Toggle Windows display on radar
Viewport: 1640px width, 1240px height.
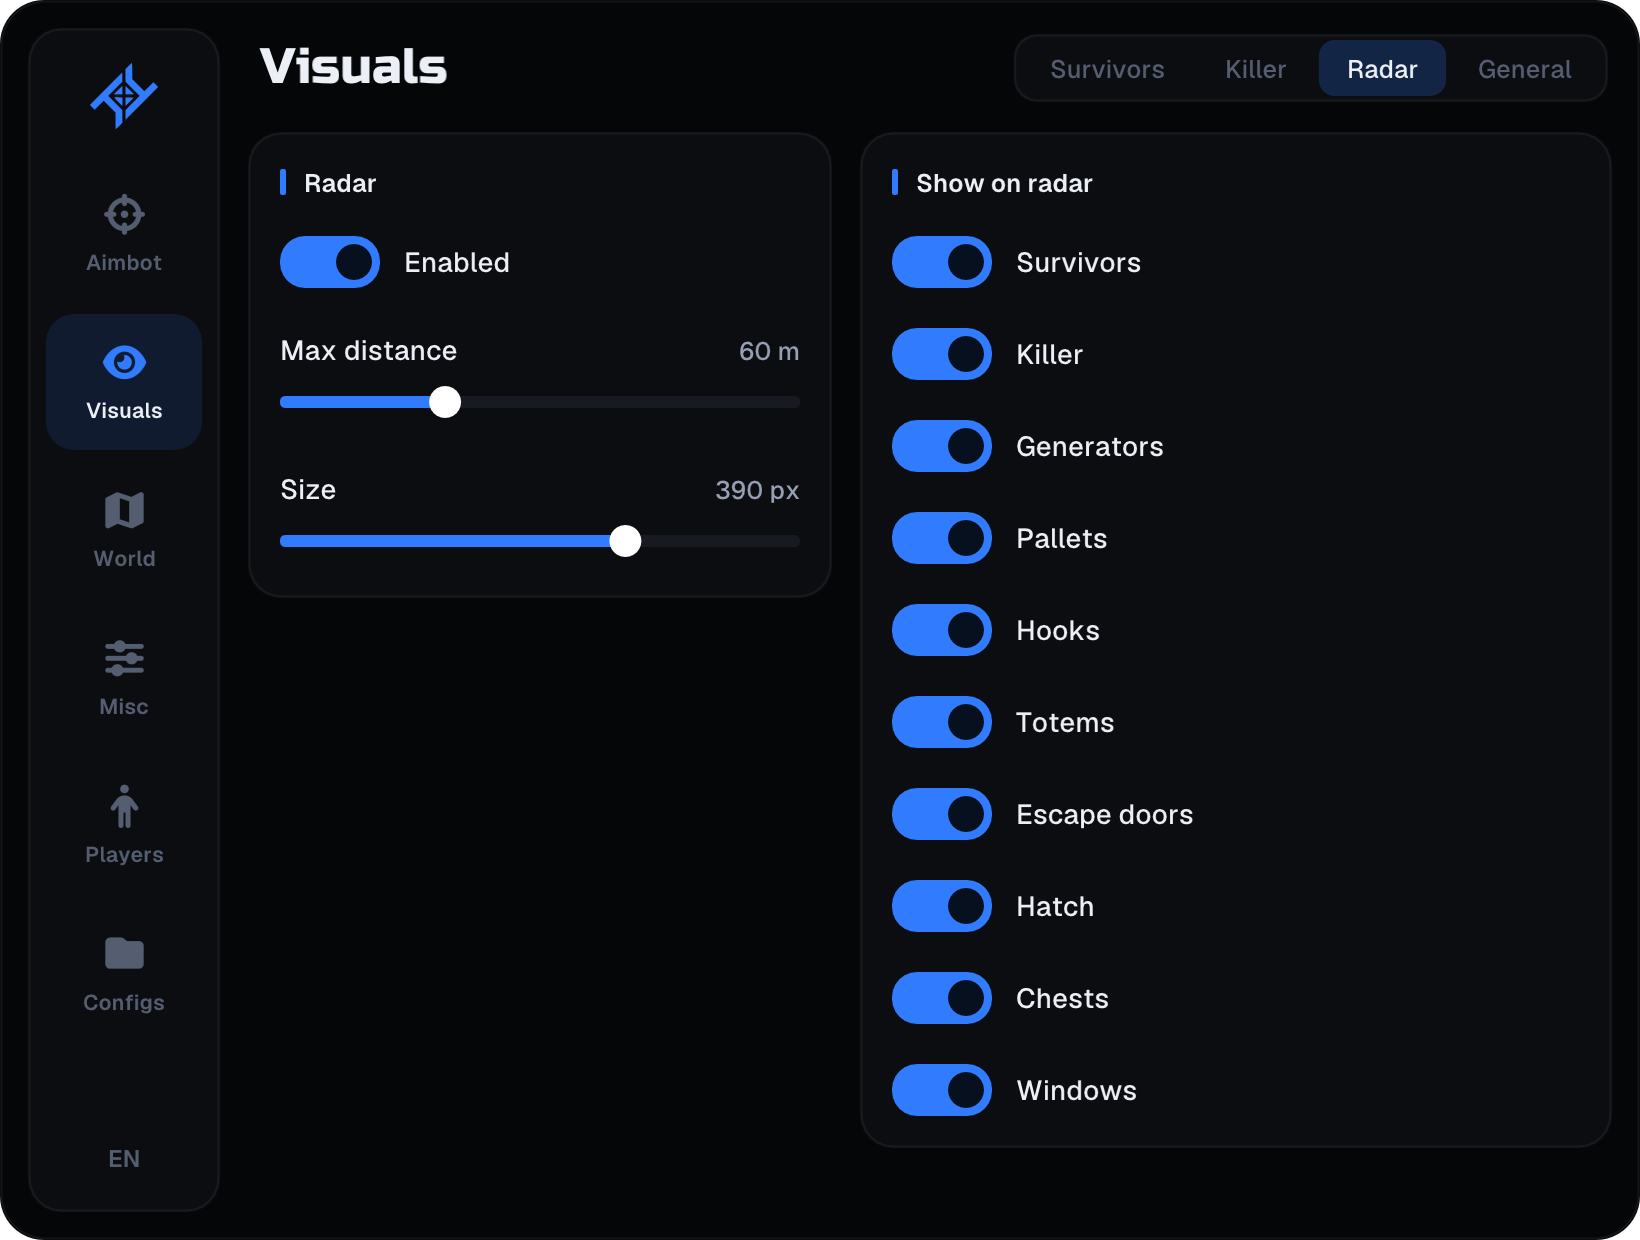click(942, 1090)
